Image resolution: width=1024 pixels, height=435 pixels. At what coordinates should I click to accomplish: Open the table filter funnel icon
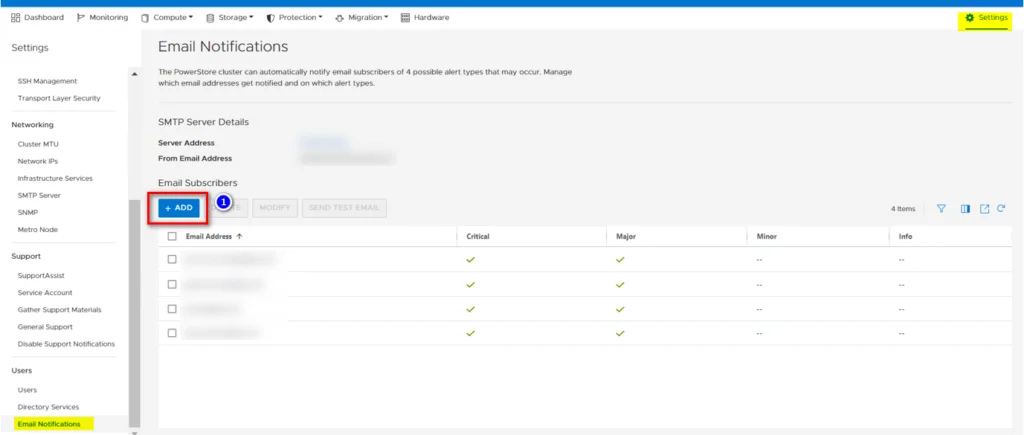(941, 209)
